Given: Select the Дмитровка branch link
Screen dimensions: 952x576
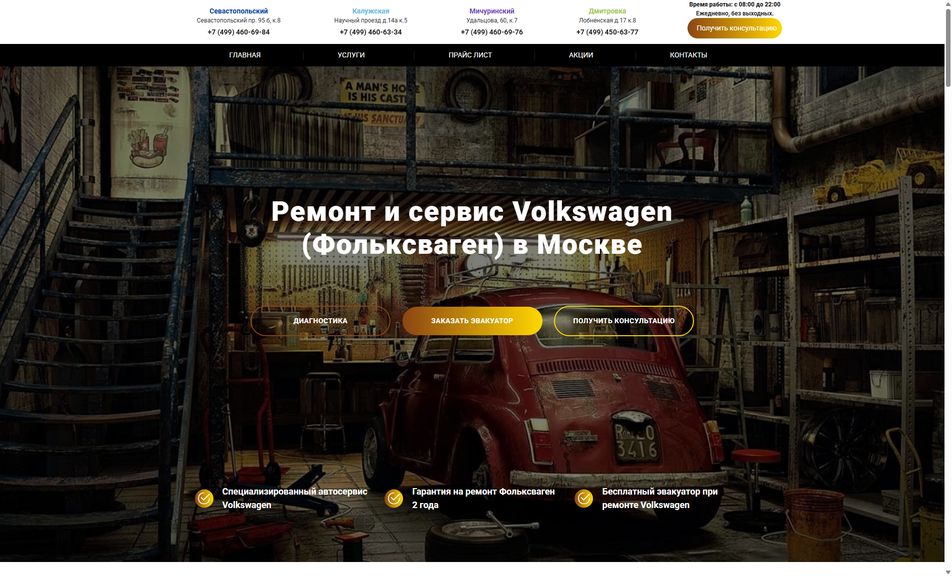Looking at the screenshot, I should [x=607, y=11].
